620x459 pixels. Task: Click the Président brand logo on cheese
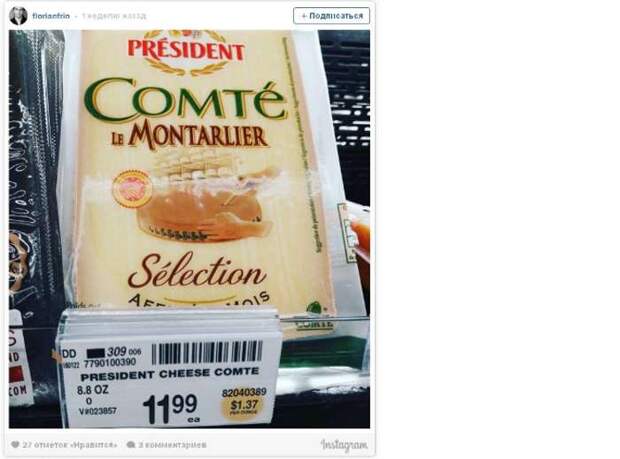[186, 52]
